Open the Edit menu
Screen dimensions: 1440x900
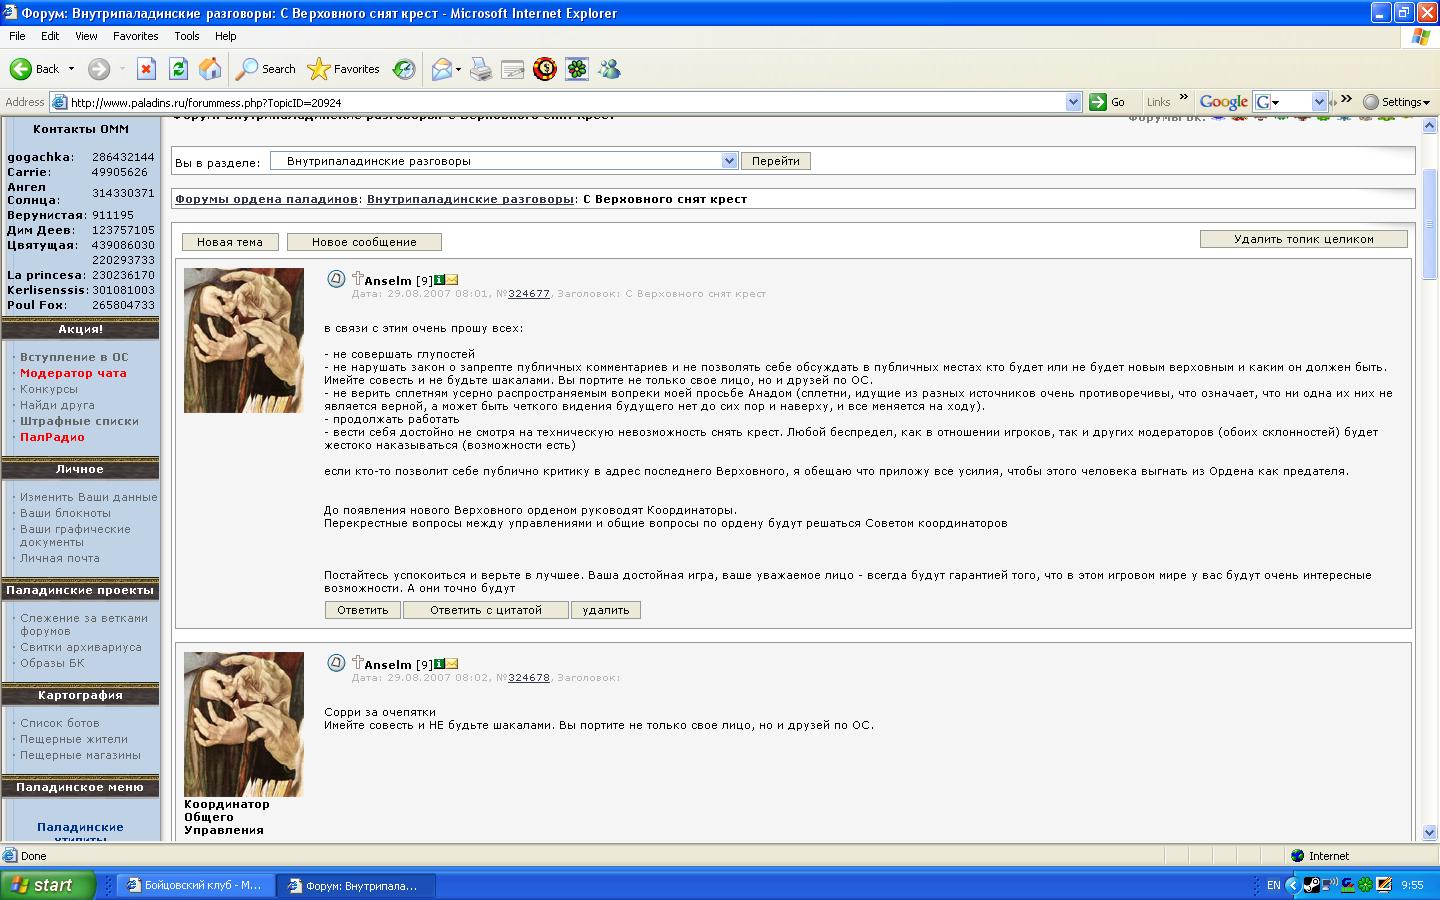(50, 36)
